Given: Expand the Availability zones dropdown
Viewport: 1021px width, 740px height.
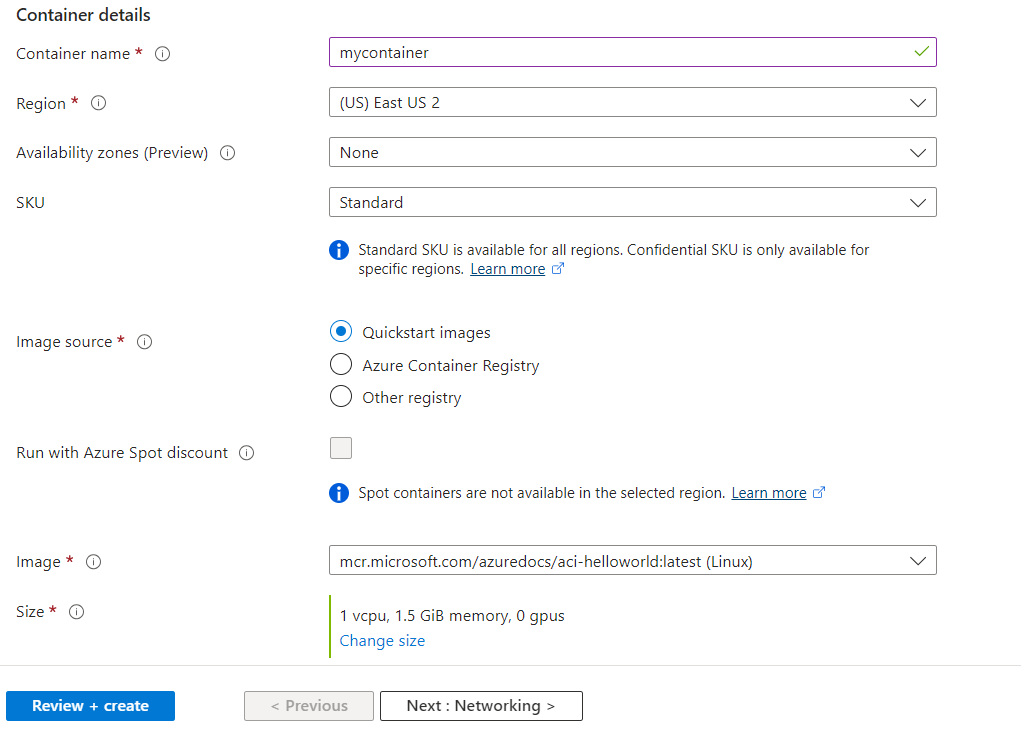Looking at the screenshot, I should coord(632,152).
